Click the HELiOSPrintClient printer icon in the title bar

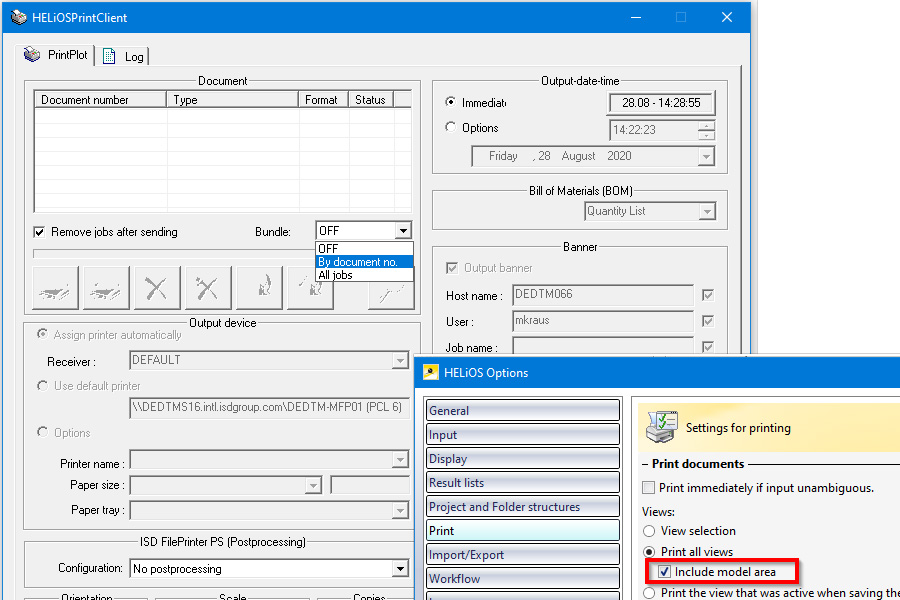(19, 17)
